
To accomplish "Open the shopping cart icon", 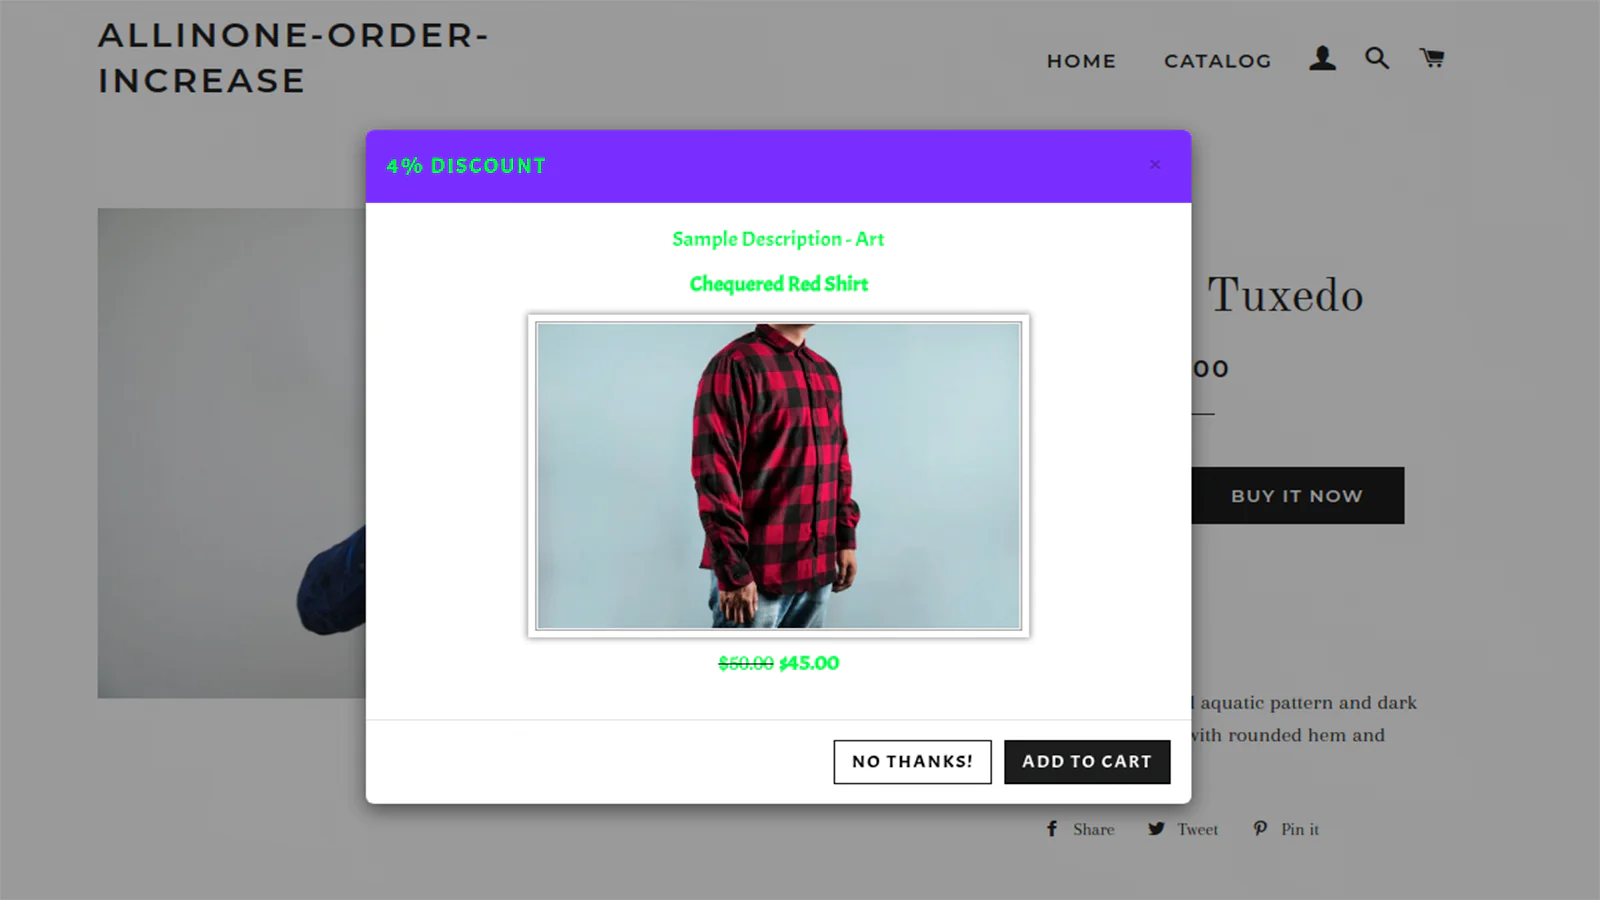I will (x=1432, y=58).
